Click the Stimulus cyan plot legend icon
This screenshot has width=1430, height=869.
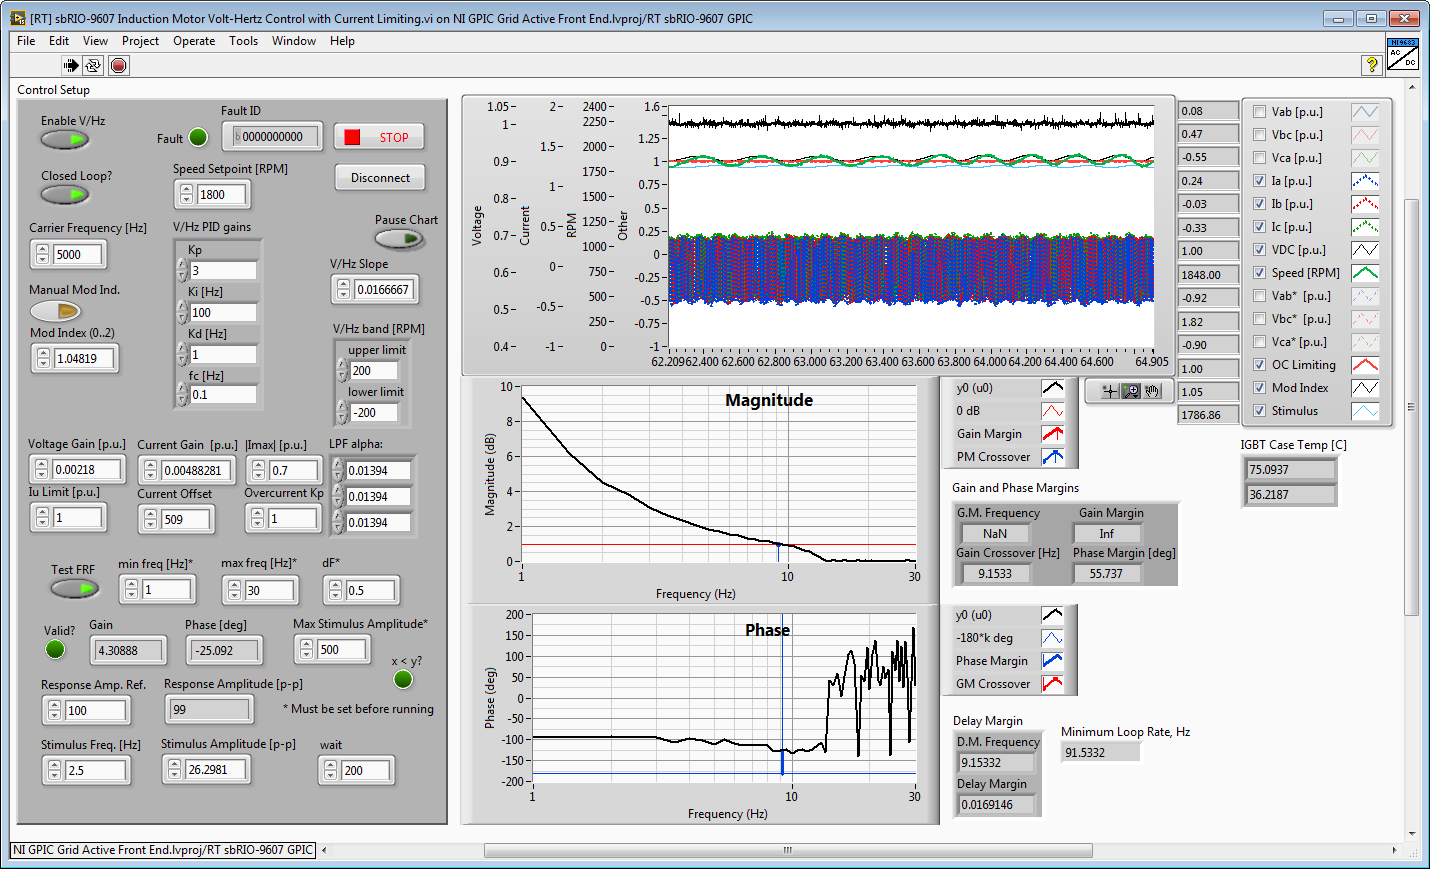(x=1365, y=411)
